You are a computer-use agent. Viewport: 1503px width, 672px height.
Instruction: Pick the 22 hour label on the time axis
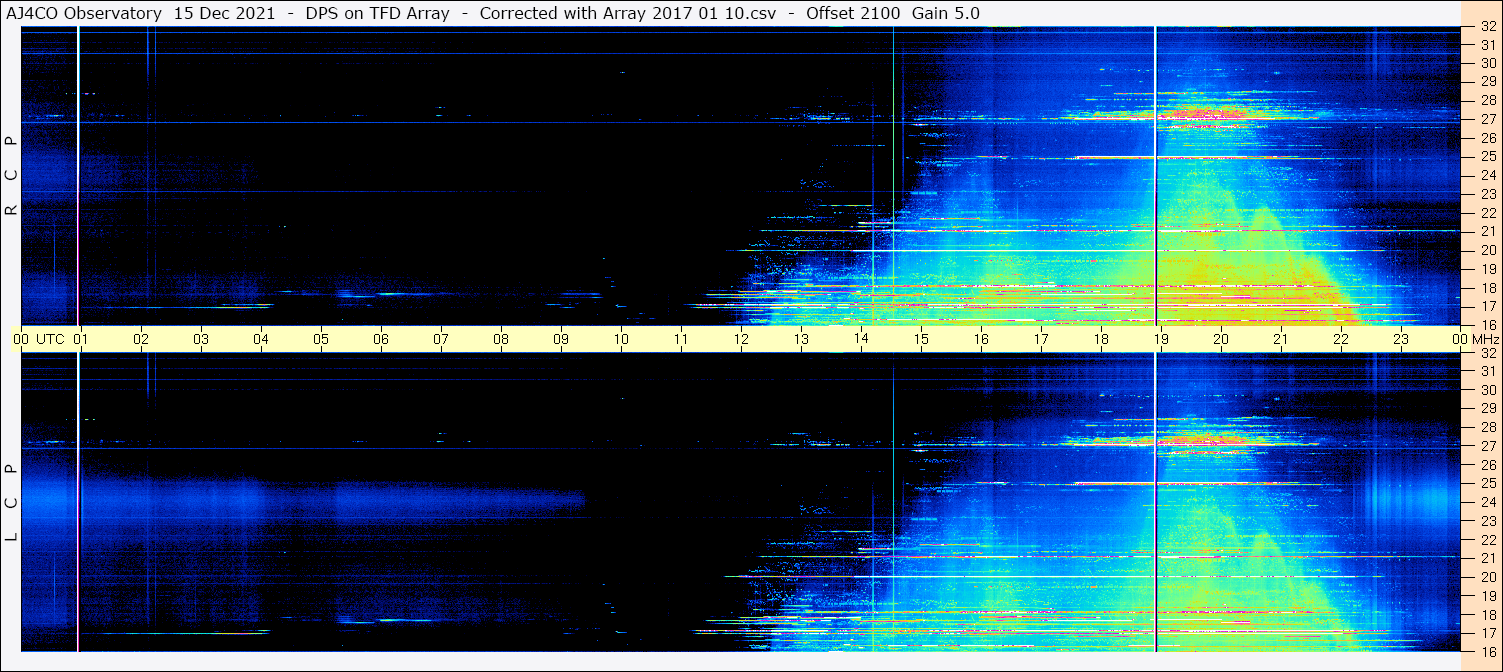pyautogui.click(x=1341, y=339)
